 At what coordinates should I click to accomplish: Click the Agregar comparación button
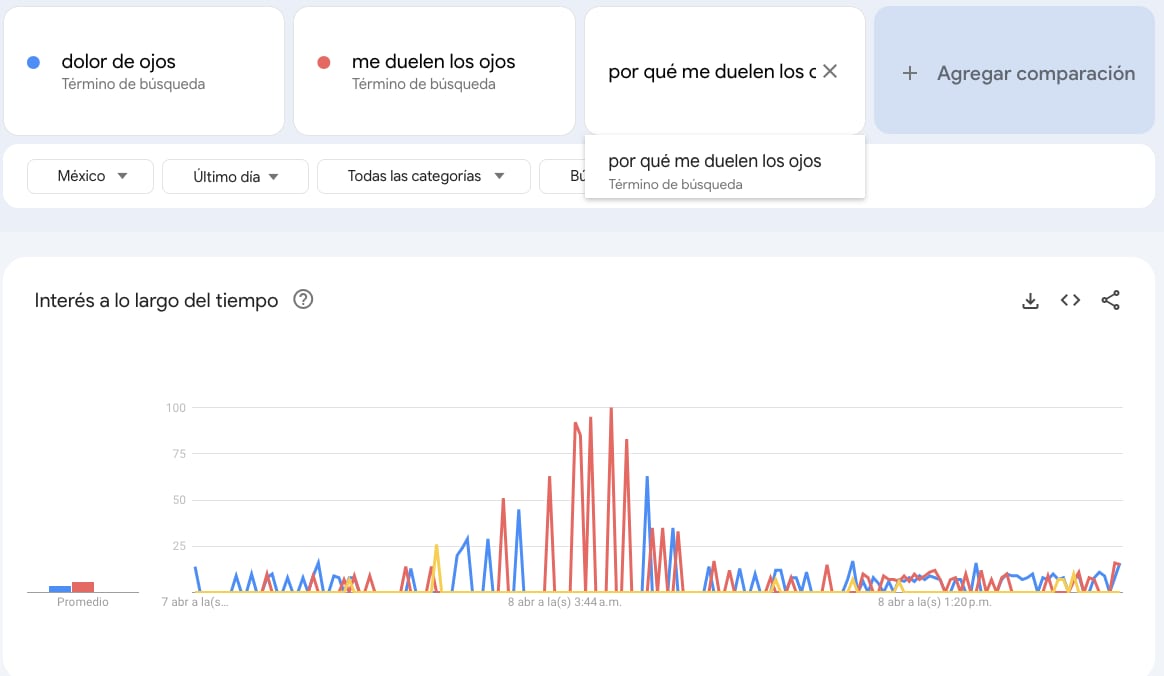click(1013, 73)
